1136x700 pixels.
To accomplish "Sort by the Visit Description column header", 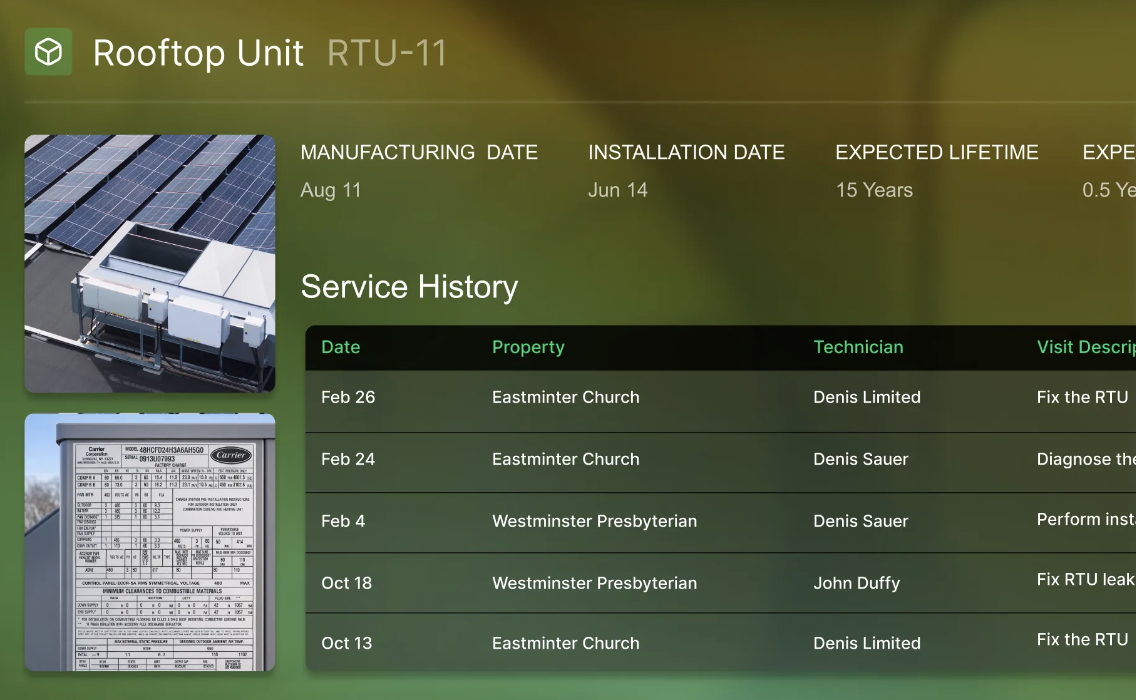I will click(1086, 347).
